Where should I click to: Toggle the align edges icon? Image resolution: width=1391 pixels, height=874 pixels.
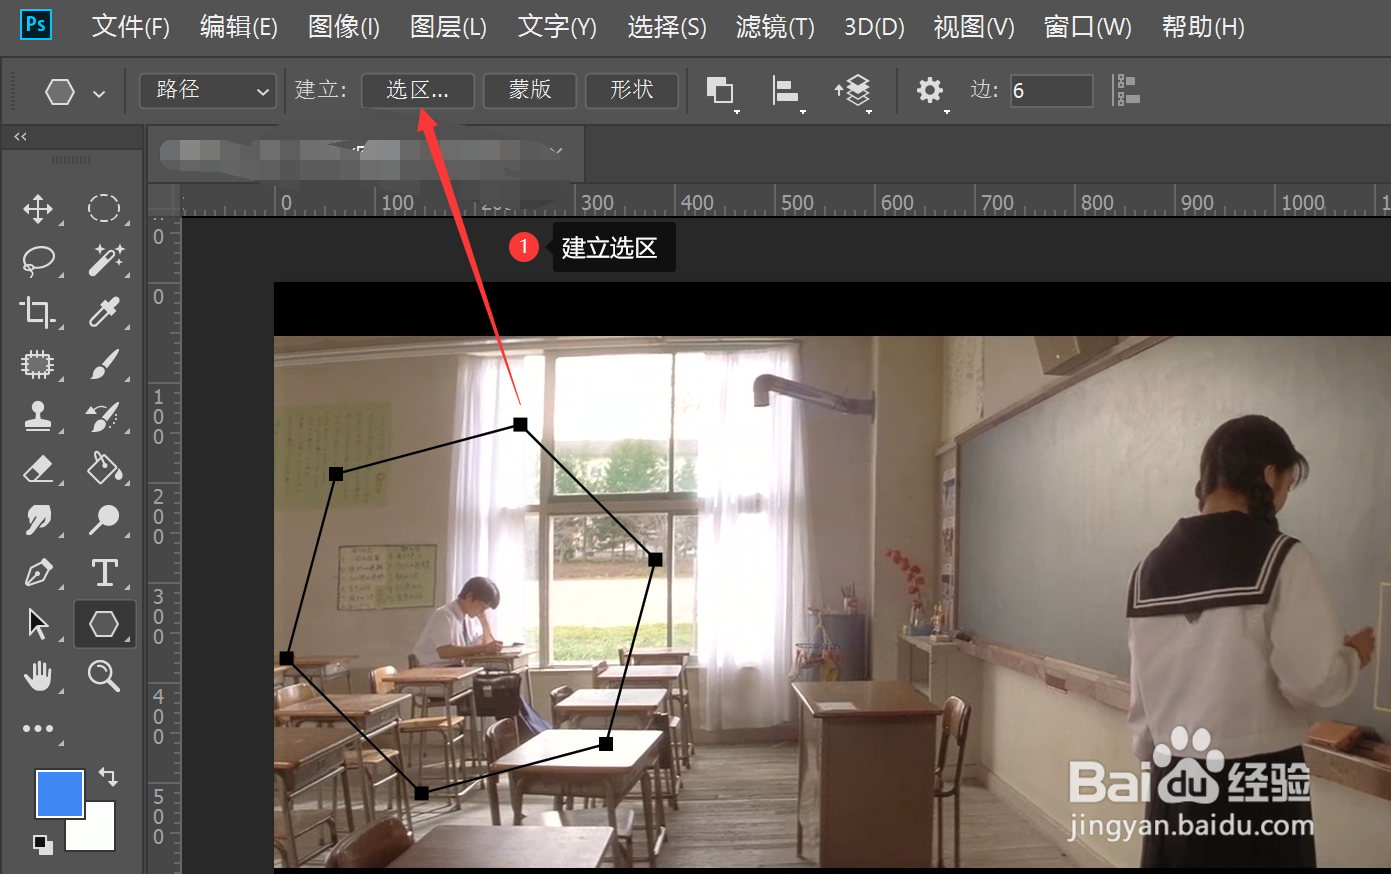click(x=1127, y=90)
